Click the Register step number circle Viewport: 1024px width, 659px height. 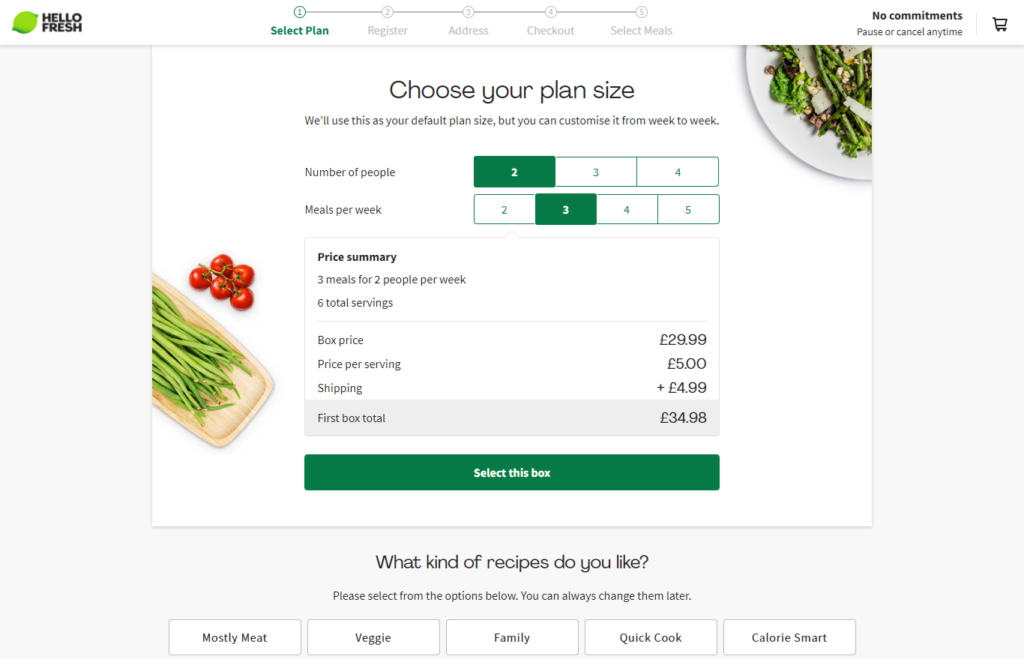click(387, 12)
